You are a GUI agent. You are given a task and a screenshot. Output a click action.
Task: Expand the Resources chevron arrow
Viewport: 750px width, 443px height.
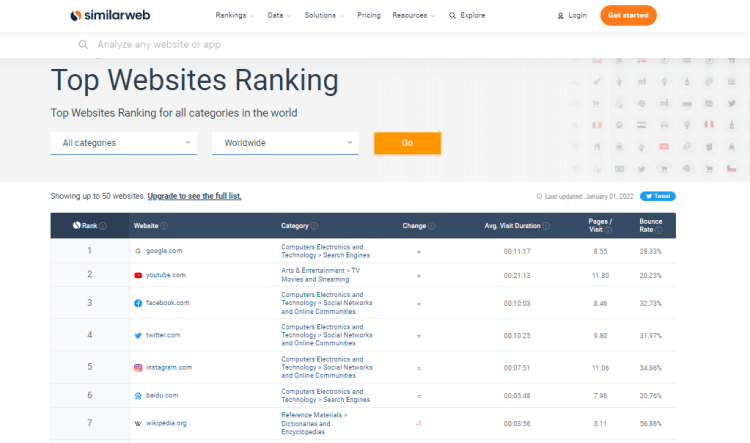click(433, 16)
